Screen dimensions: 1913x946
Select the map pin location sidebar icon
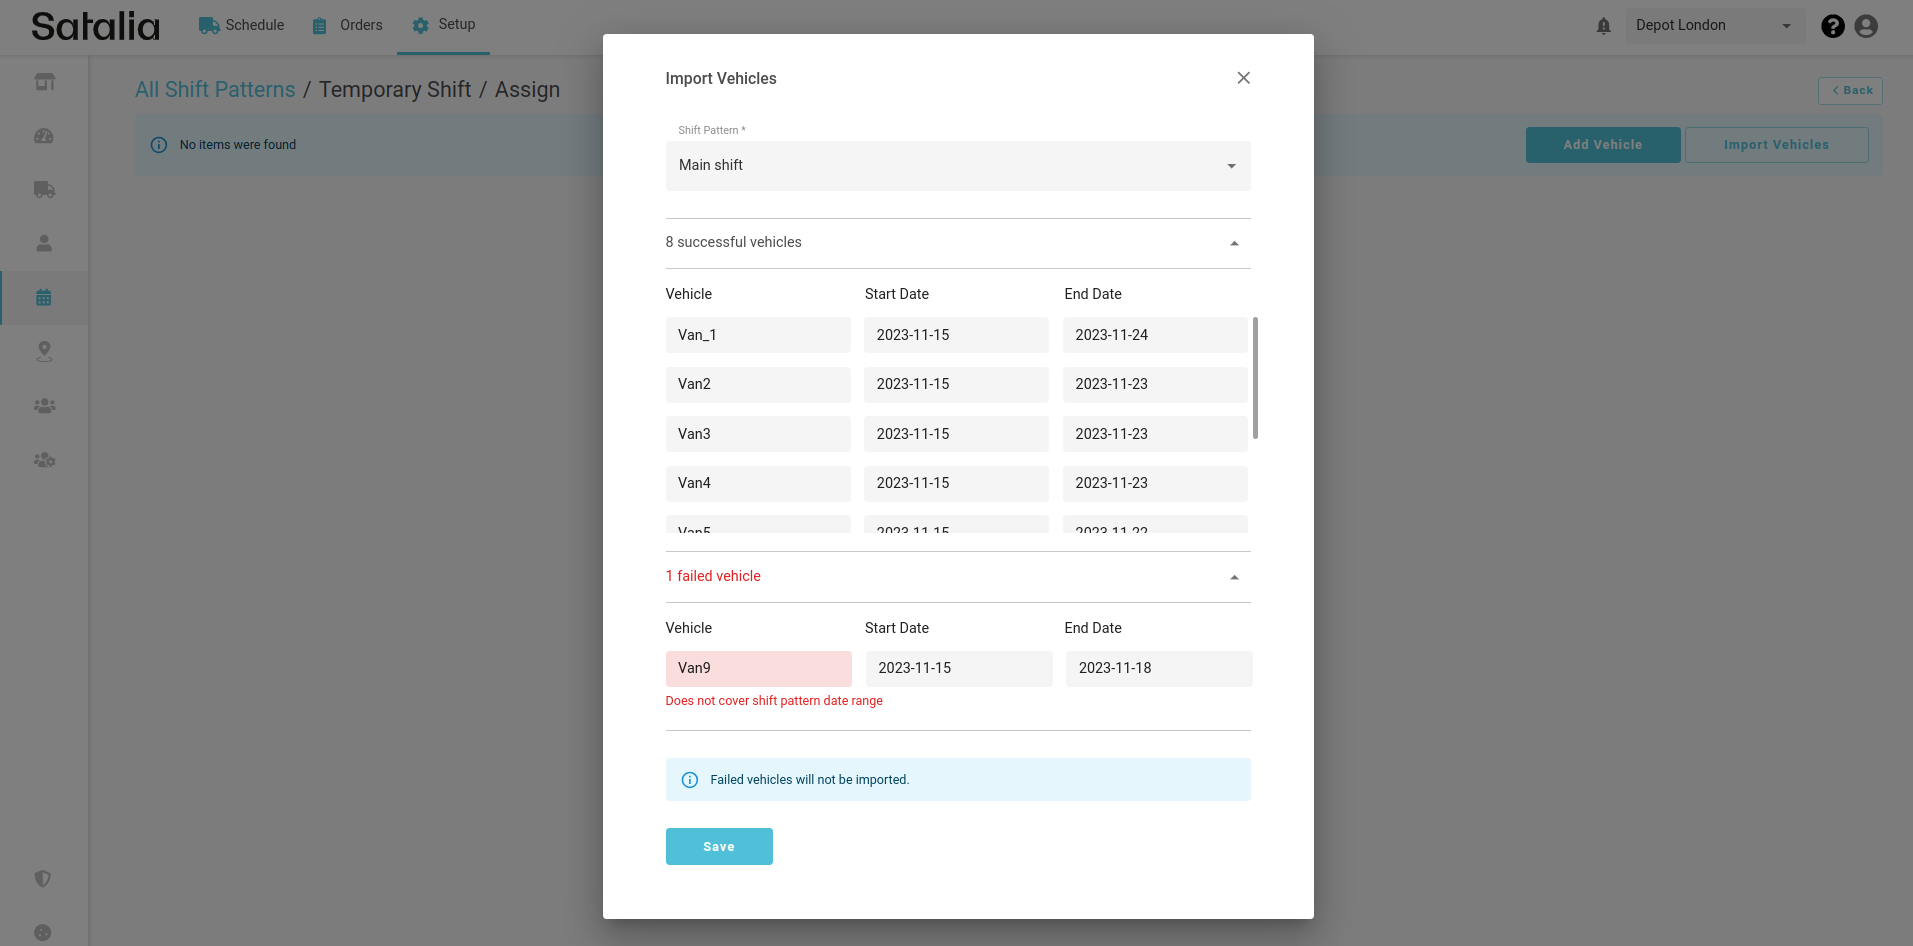(44, 352)
